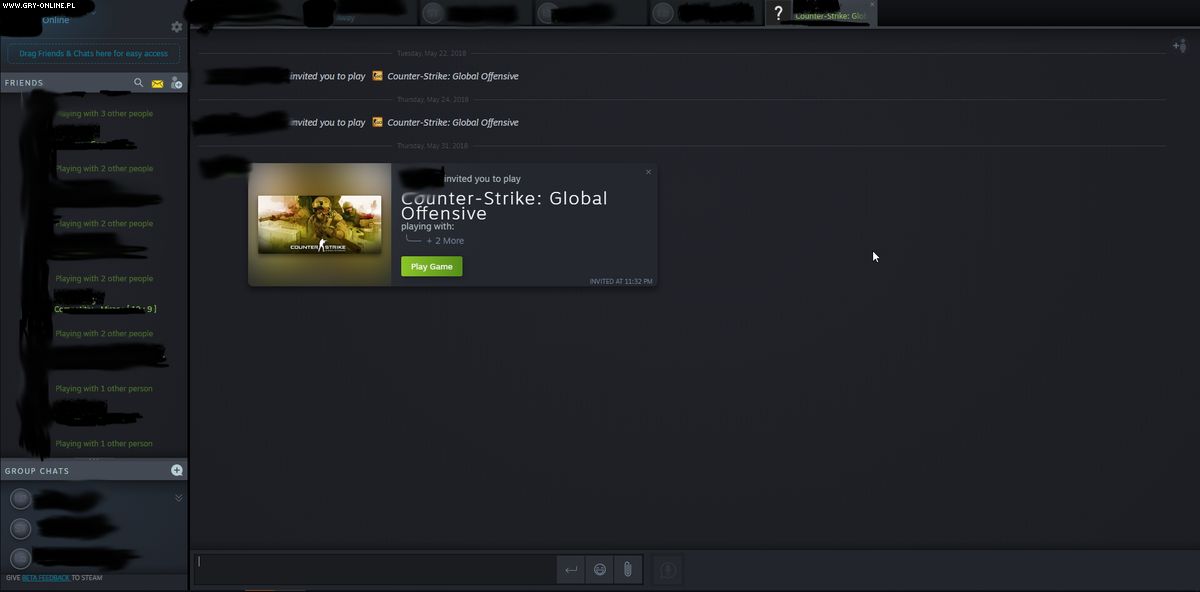
Task: Start a voice chat
Action: 668,570
